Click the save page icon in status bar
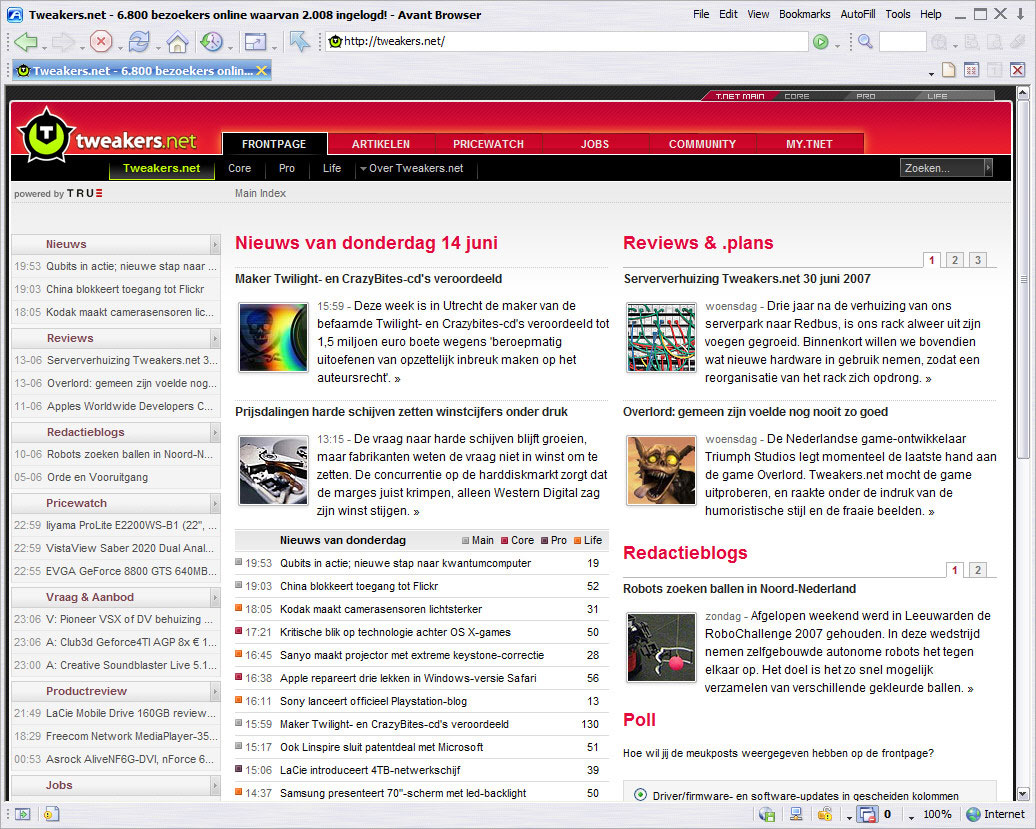 (x=767, y=814)
